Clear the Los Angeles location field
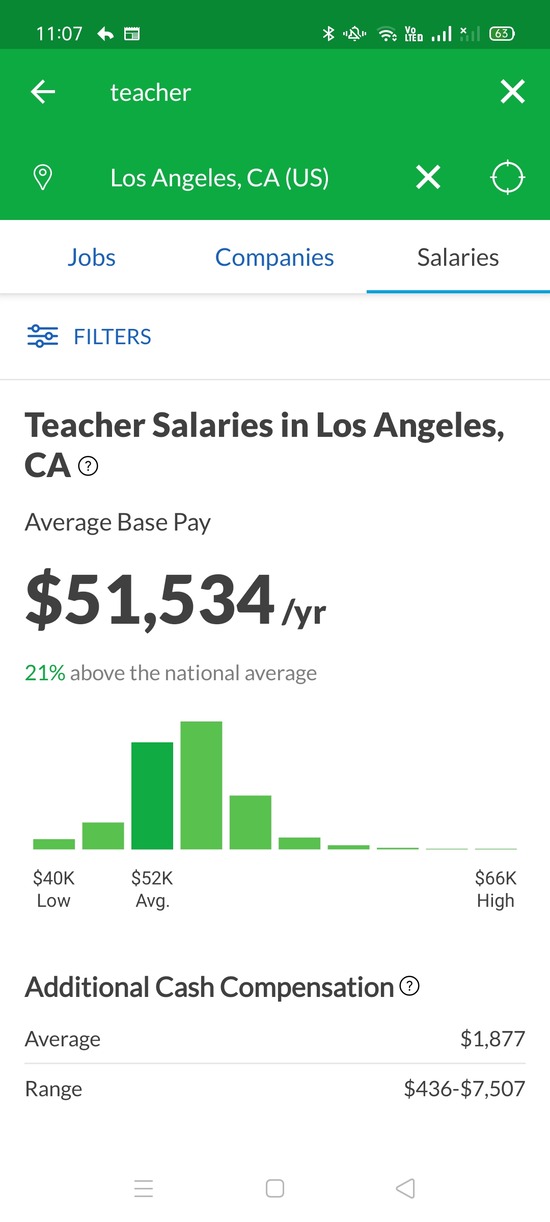This screenshot has height=1222, width=550. pyautogui.click(x=428, y=178)
